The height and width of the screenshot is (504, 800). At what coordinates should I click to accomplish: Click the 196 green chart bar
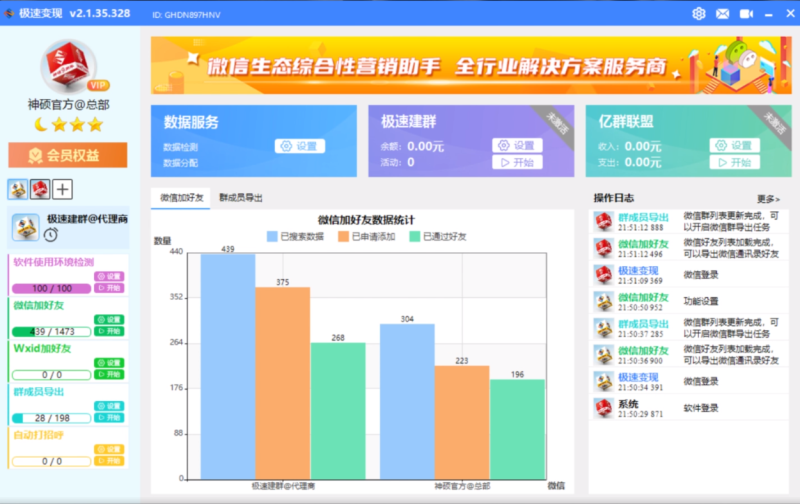click(517, 430)
